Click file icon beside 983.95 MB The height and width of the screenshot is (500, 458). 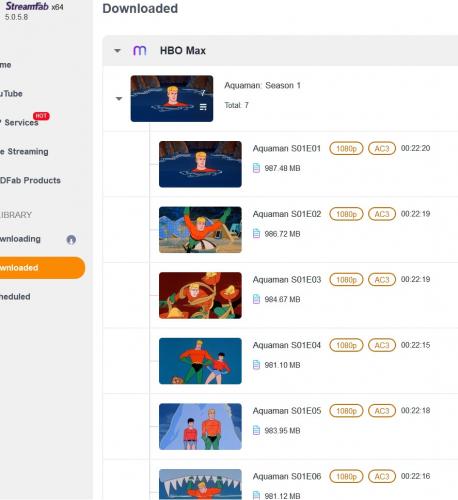click(x=256, y=431)
